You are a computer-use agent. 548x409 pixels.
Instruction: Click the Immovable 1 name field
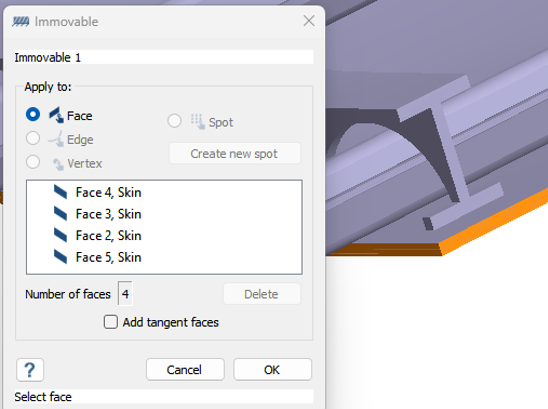(164, 57)
